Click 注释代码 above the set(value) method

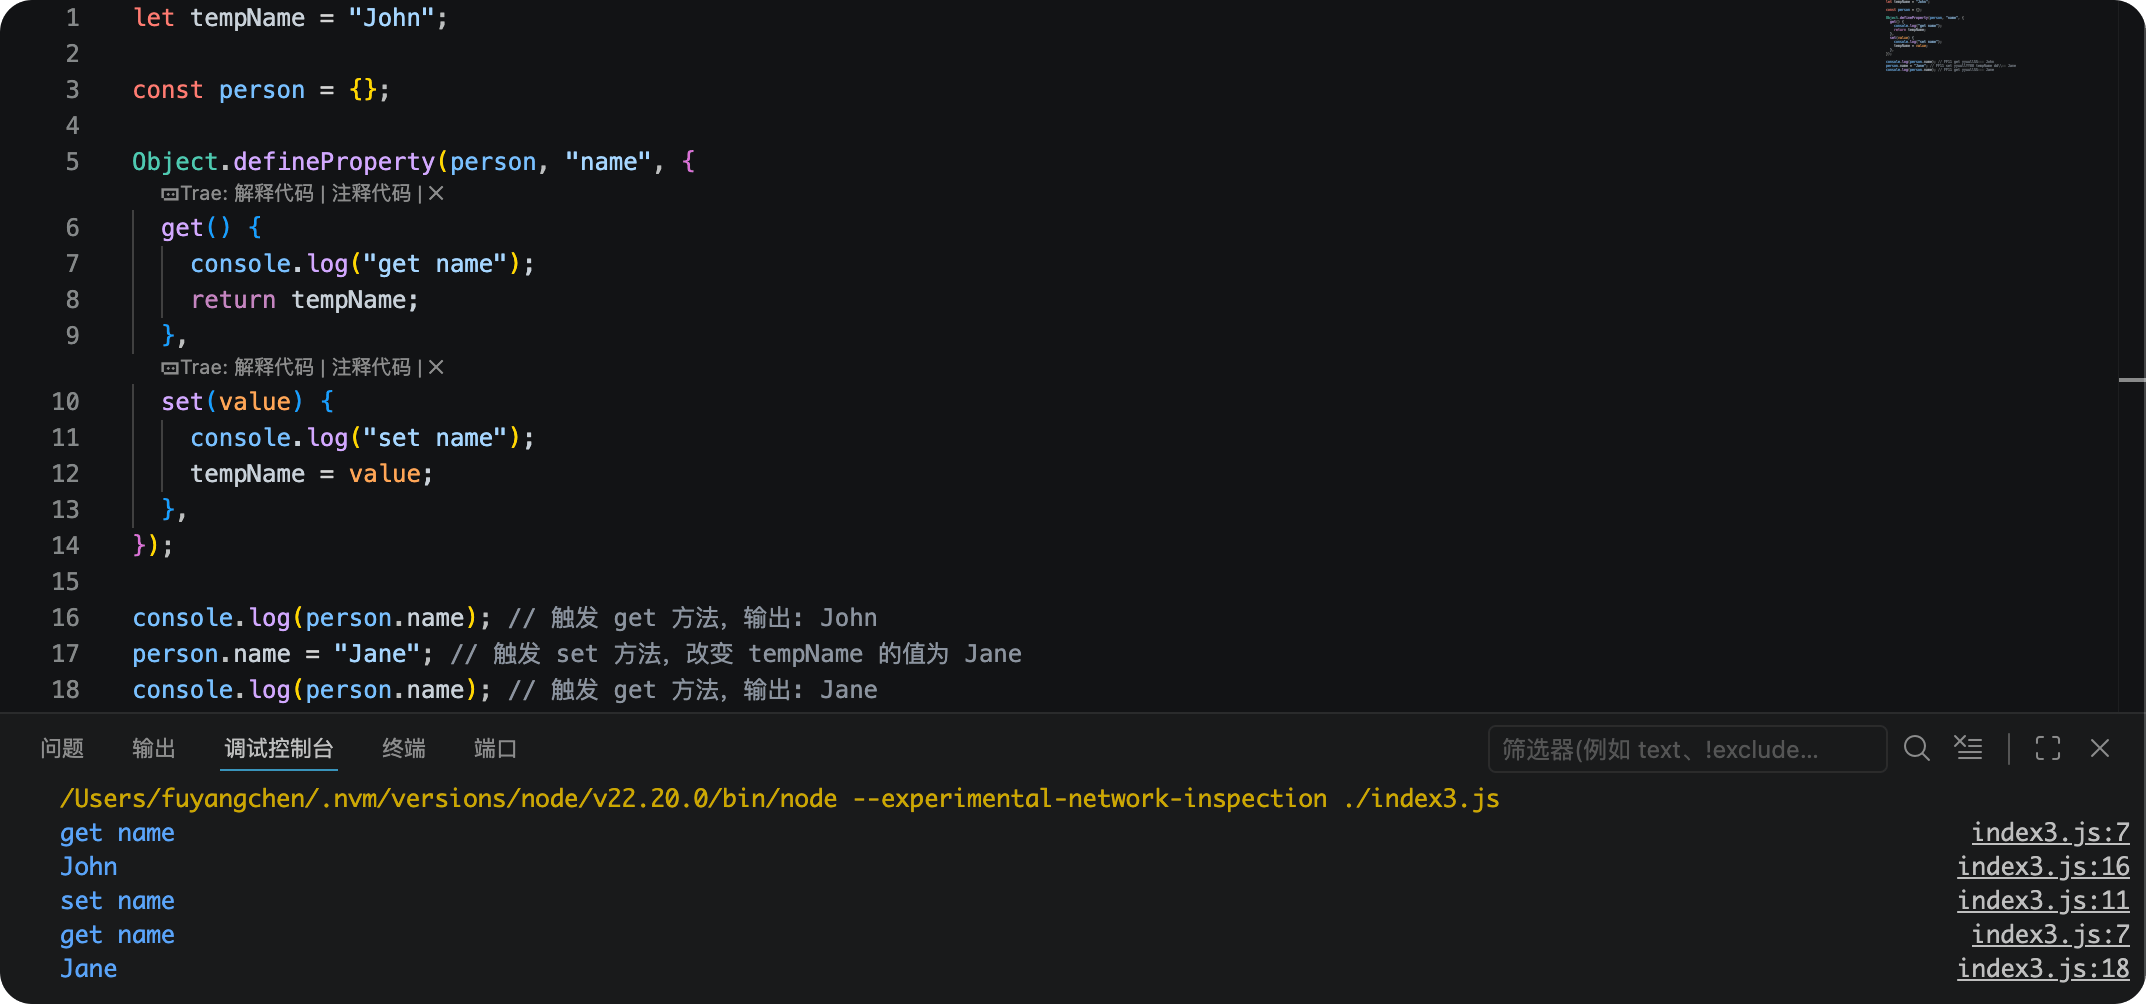(x=371, y=368)
